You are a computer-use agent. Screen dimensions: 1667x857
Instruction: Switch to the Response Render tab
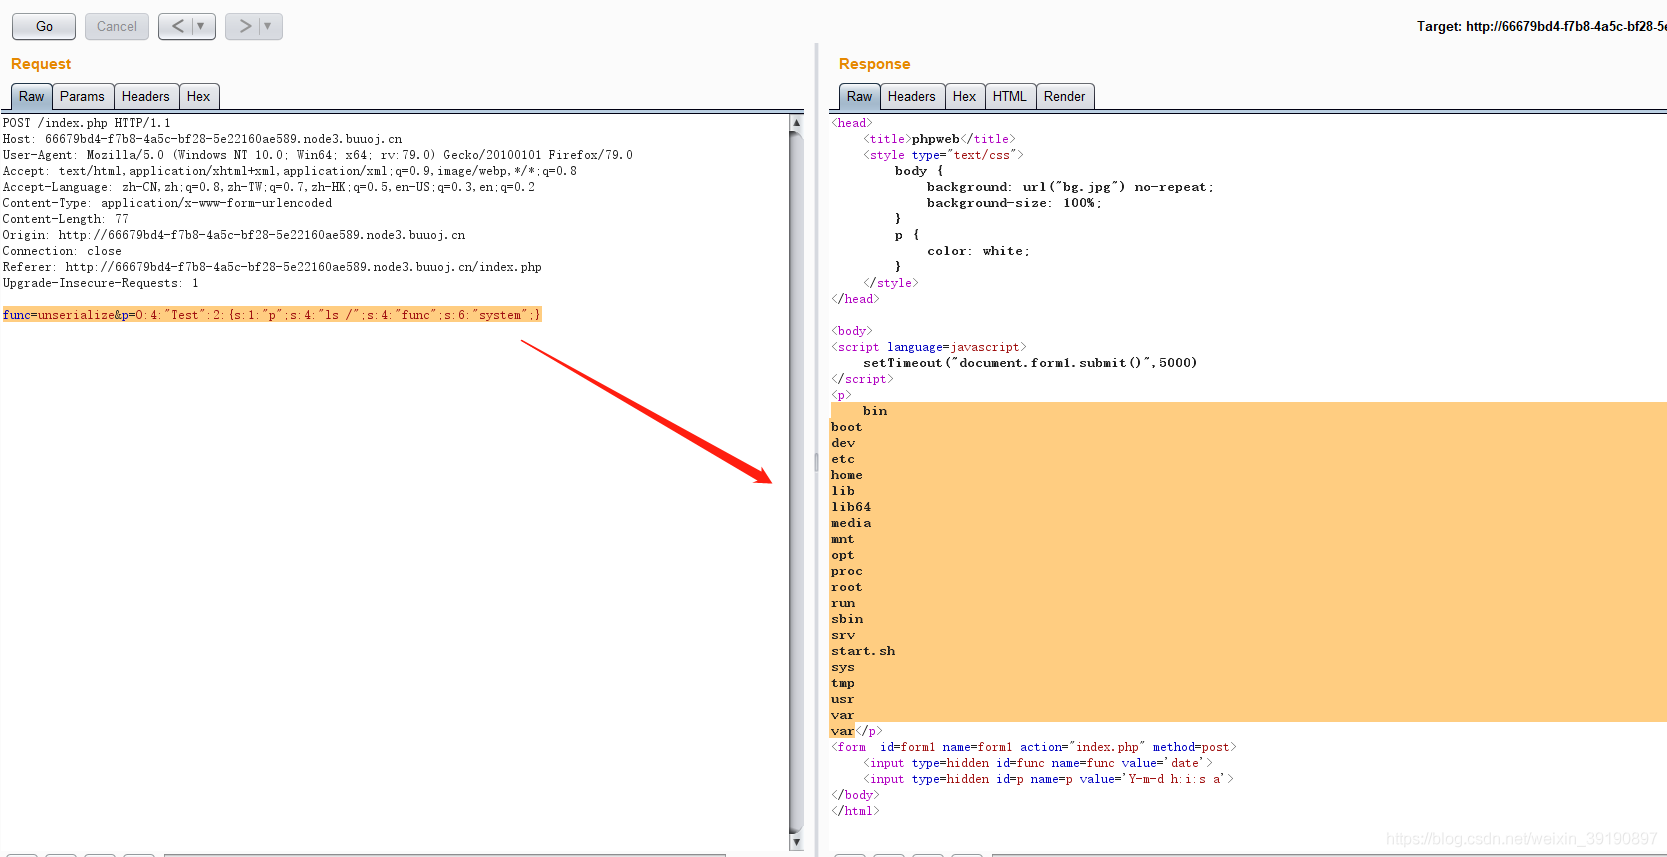pyautogui.click(x=1065, y=97)
